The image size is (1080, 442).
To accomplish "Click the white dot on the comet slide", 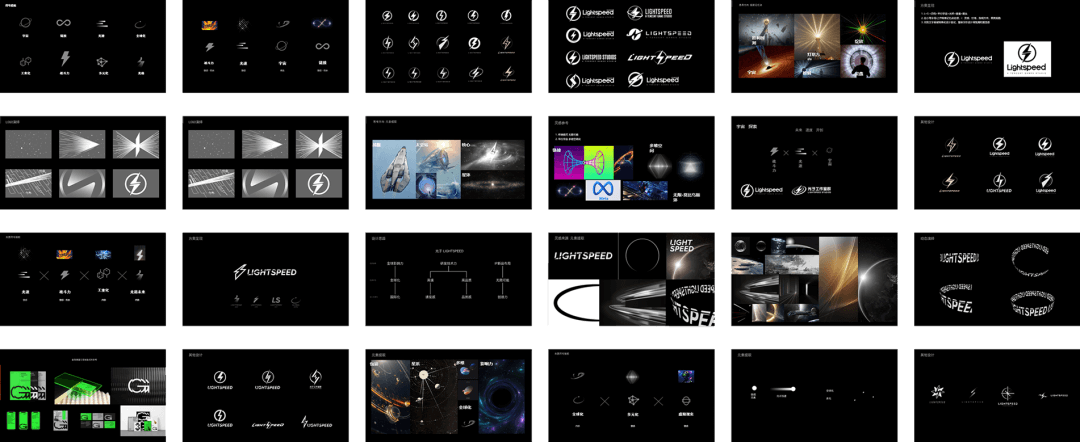I will click(x=754, y=389).
